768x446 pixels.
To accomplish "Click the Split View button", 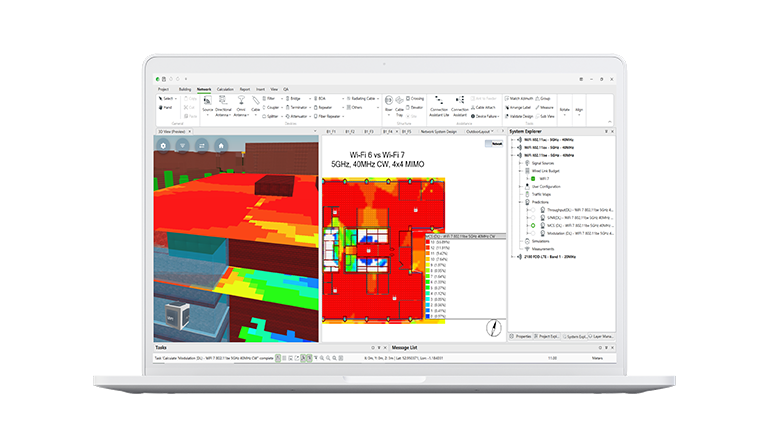I will click(545, 117).
